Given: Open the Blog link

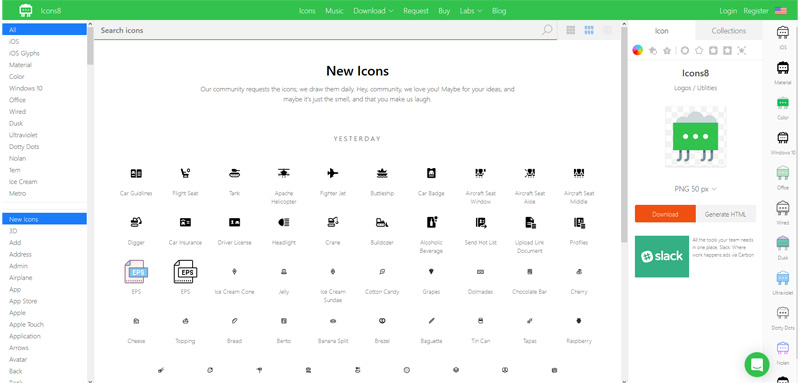Looking at the screenshot, I should pyautogui.click(x=499, y=11).
